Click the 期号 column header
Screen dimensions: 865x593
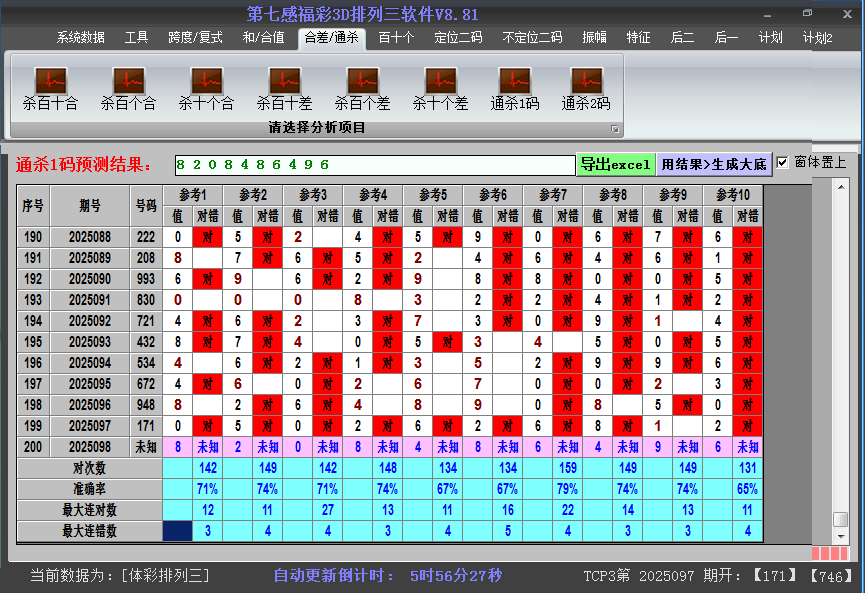click(90, 206)
